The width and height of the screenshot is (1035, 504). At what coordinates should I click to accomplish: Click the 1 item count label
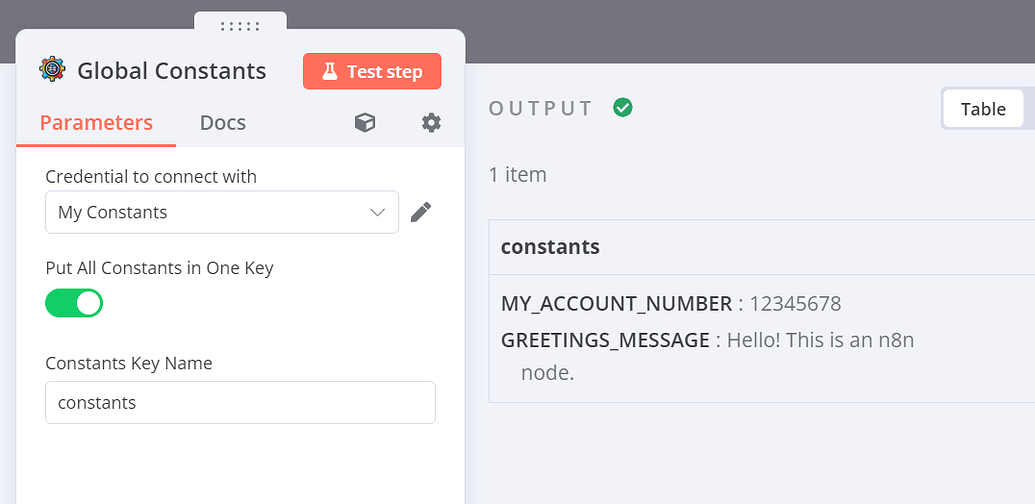coord(518,175)
